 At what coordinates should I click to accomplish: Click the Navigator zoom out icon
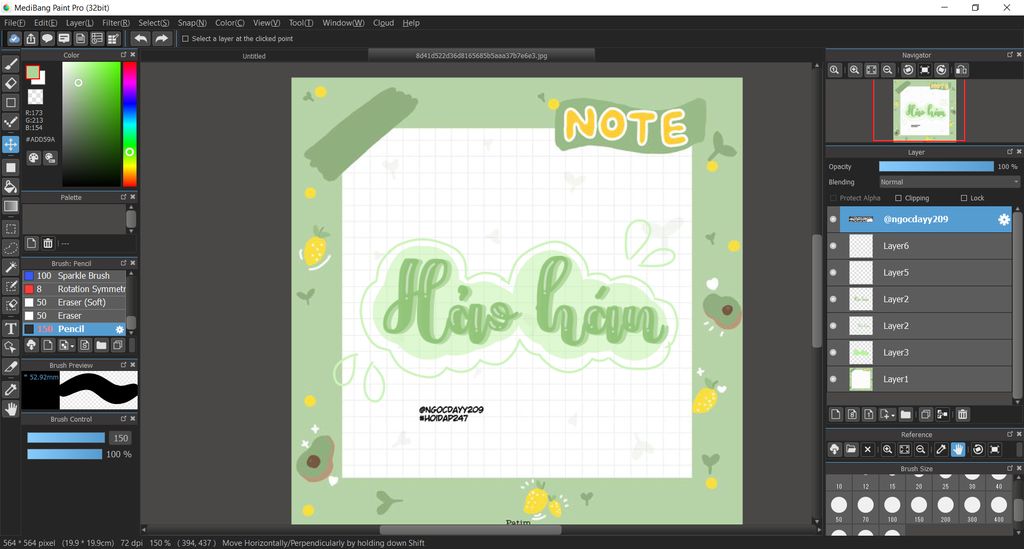click(888, 70)
